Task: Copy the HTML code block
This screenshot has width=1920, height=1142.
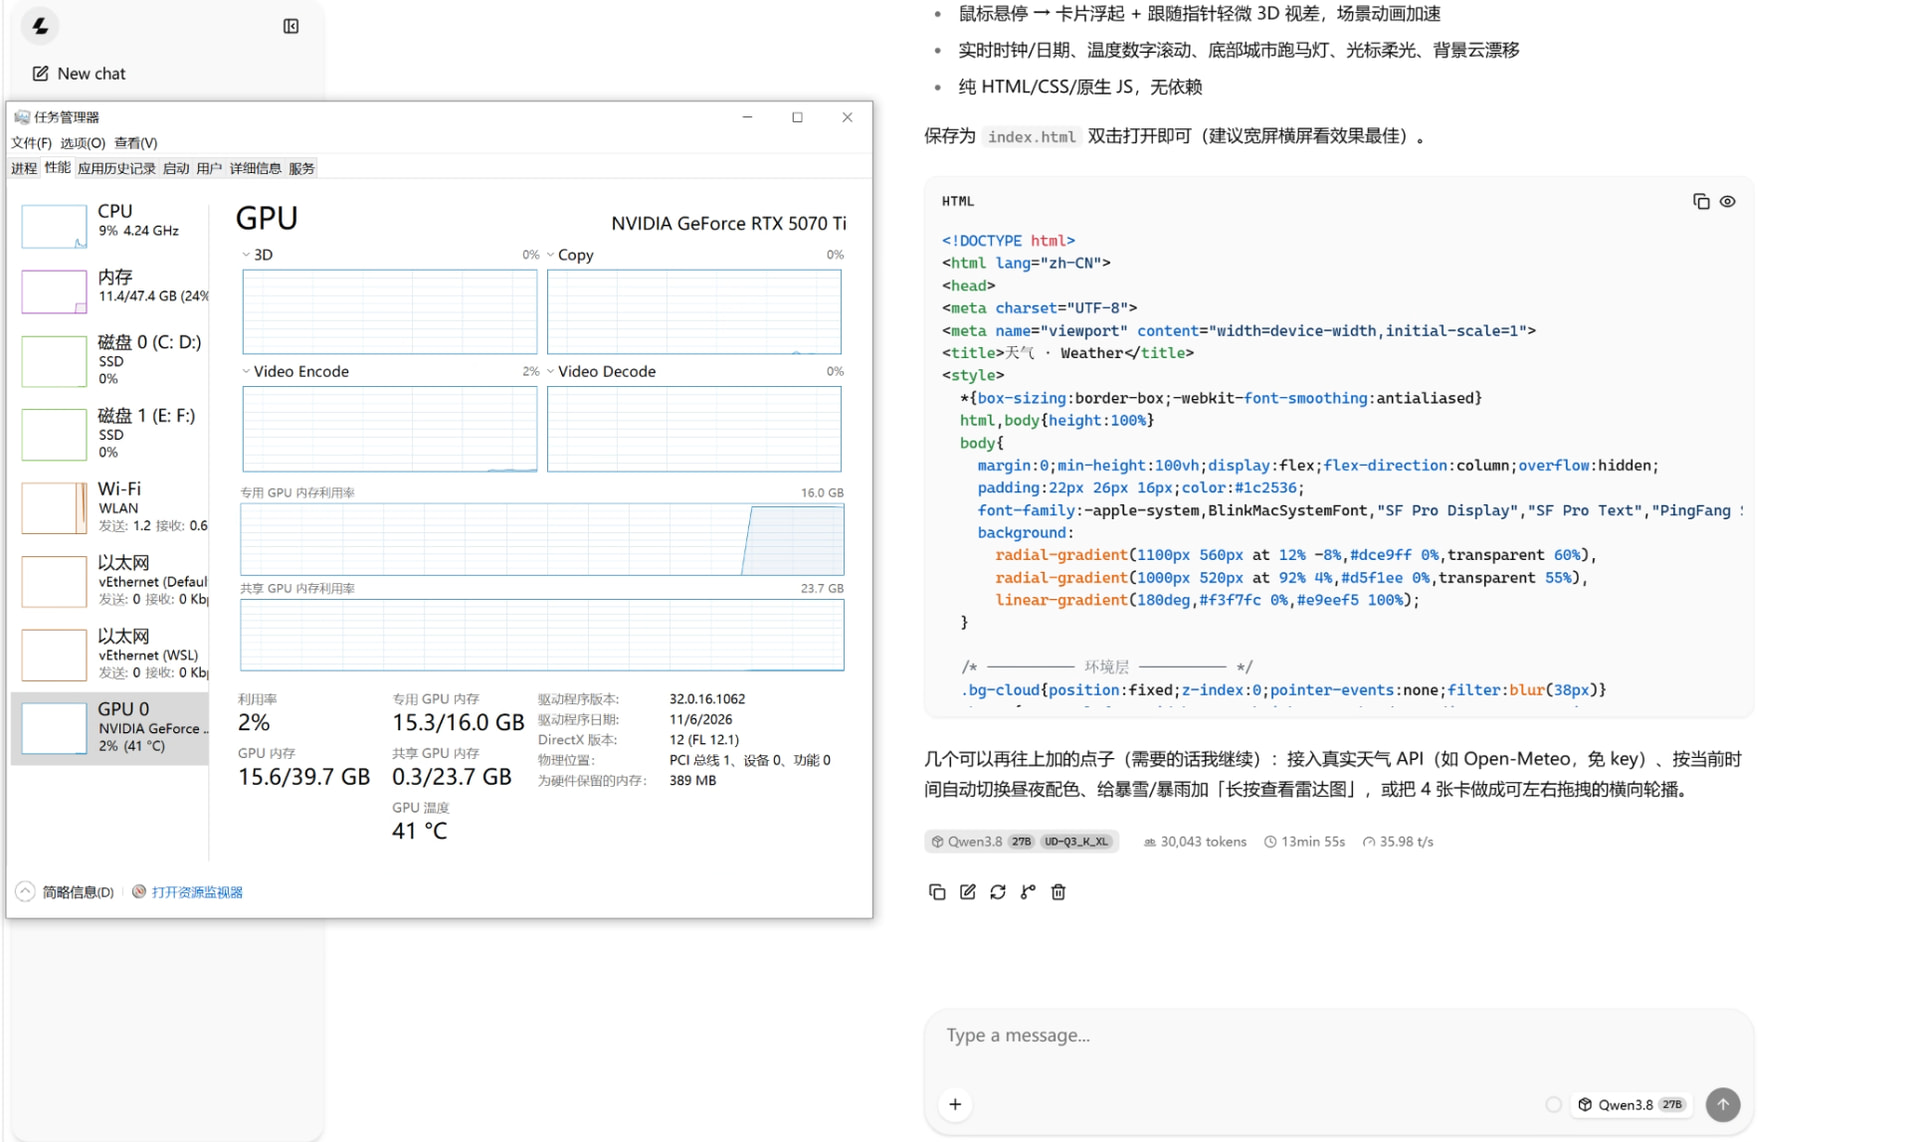Action: pos(1700,201)
